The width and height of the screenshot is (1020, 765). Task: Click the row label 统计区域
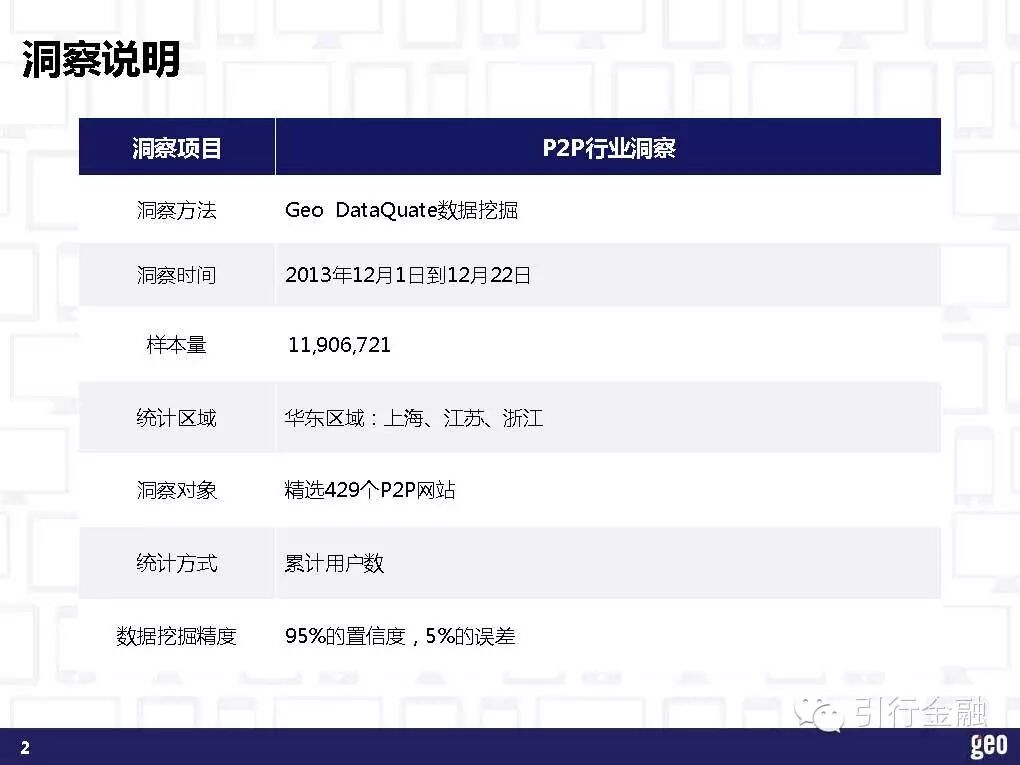coord(176,418)
